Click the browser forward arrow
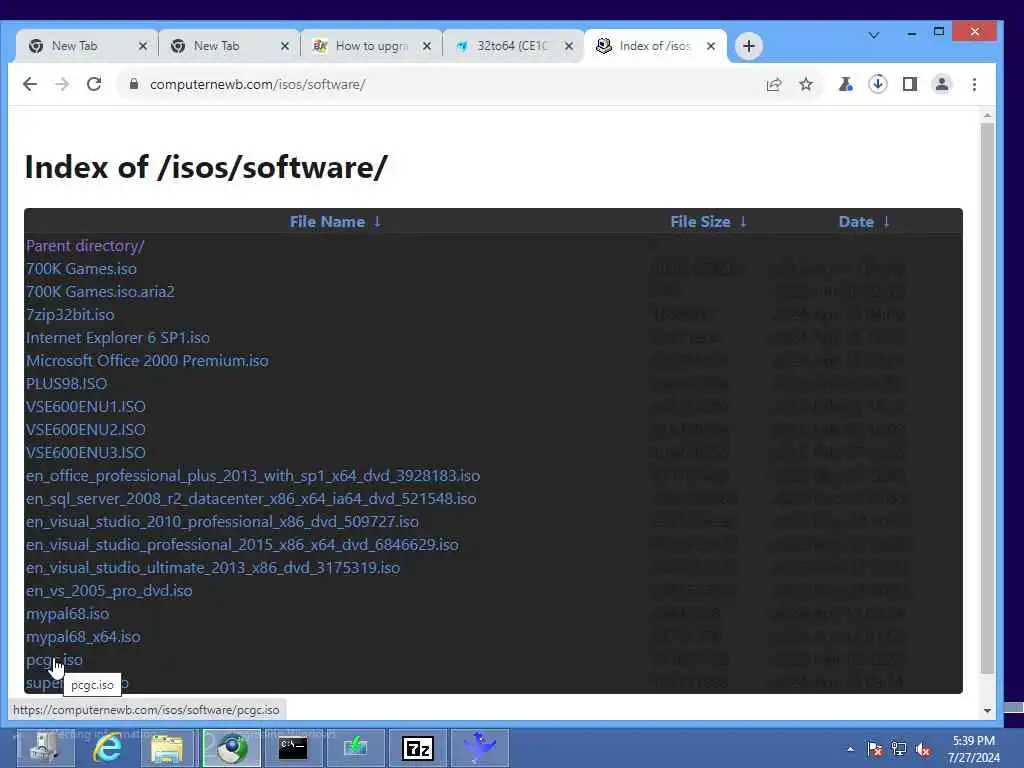The height and width of the screenshot is (768, 1024). 62,84
